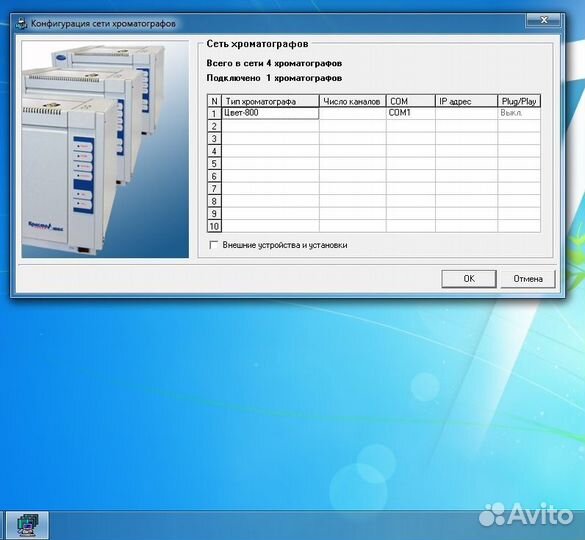Select row number 5 header
The height and width of the screenshot is (540, 585).
pyautogui.click(x=214, y=163)
